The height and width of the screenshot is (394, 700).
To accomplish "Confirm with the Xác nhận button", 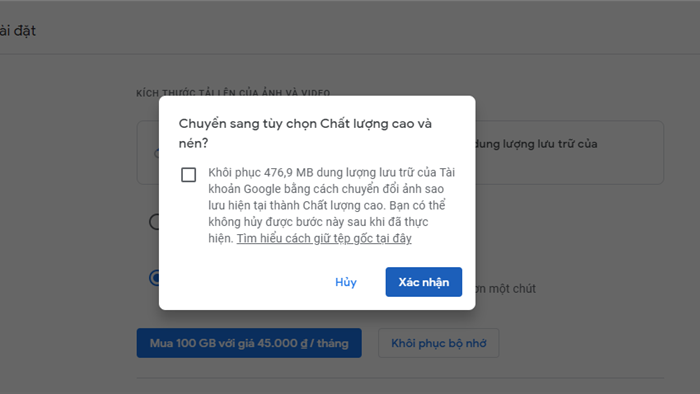I will click(424, 282).
